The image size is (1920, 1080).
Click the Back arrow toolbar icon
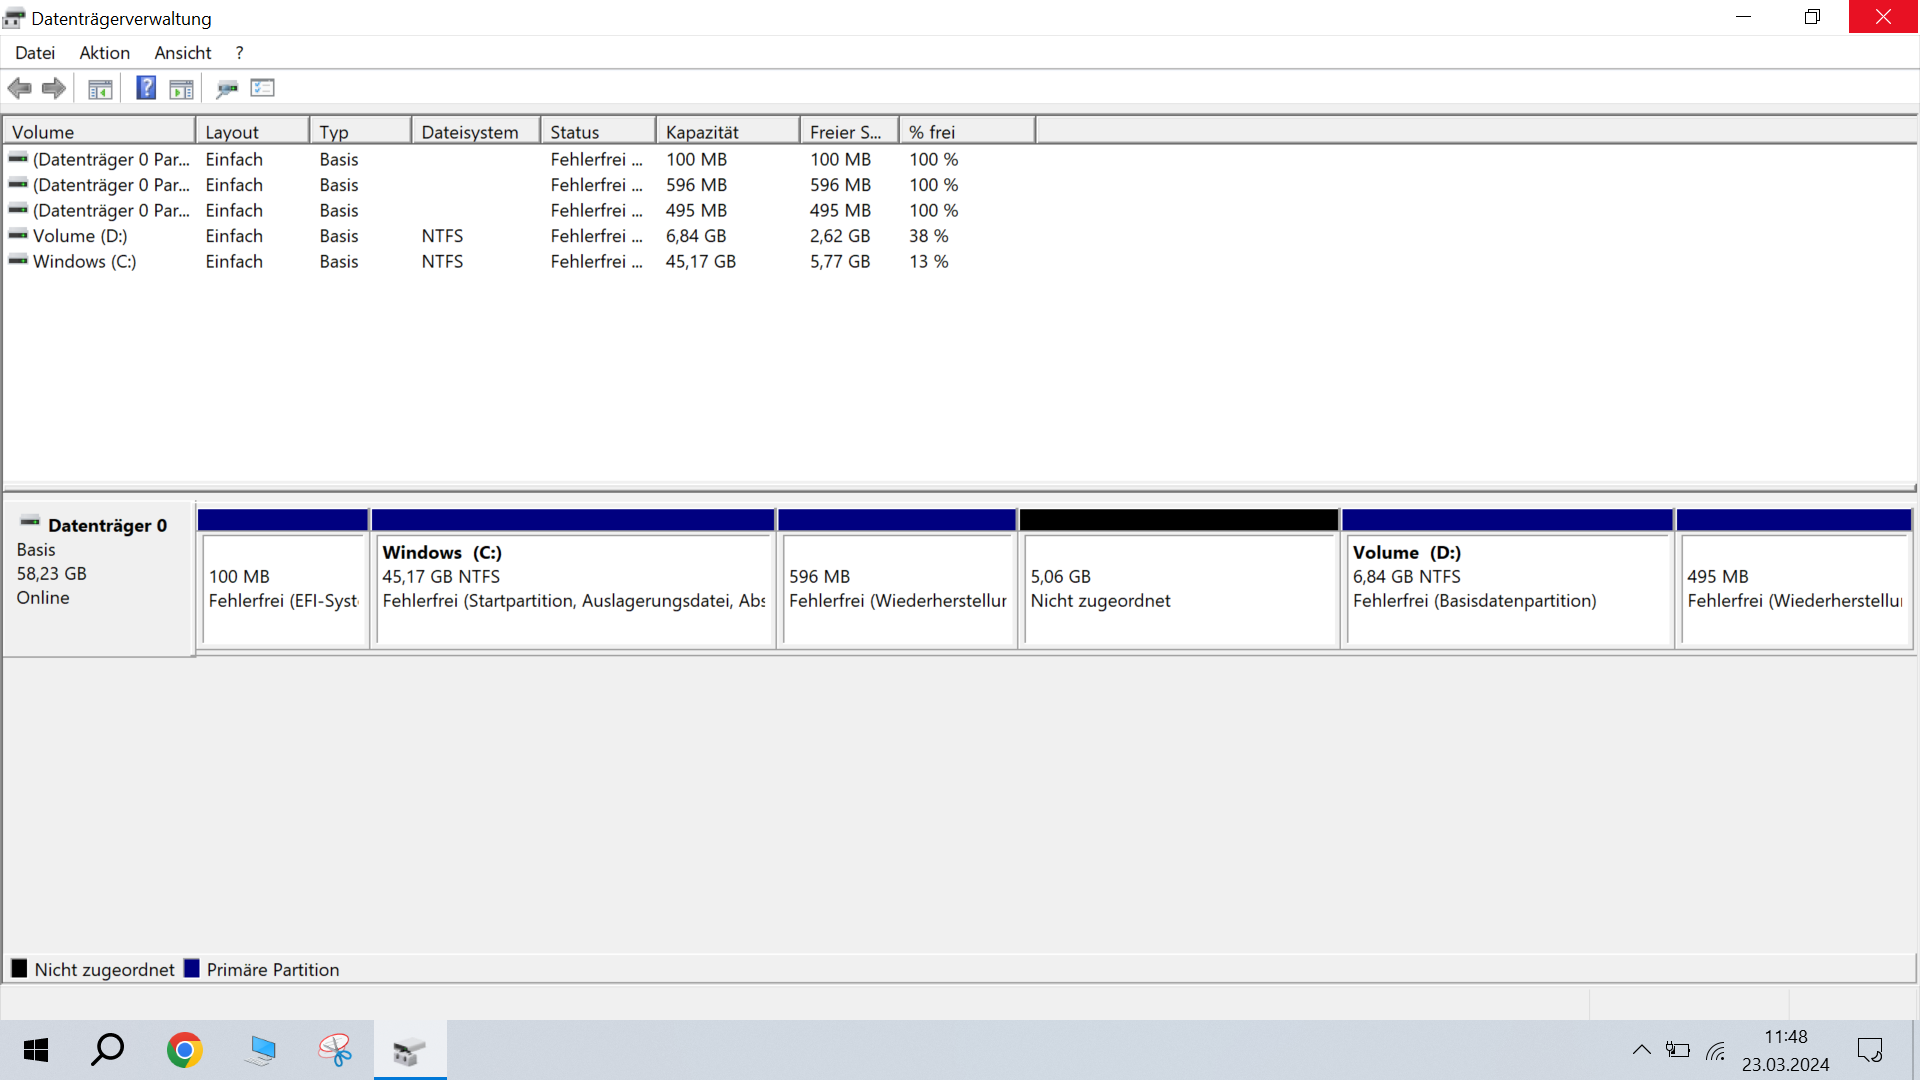(19, 88)
